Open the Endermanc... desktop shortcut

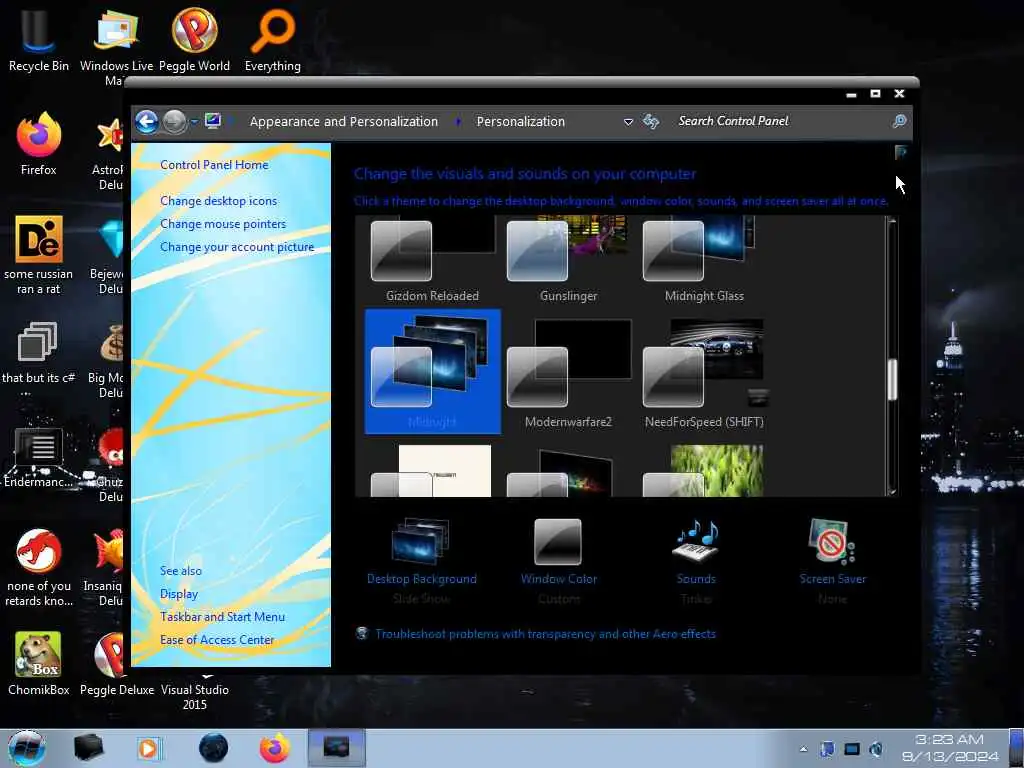pos(38,457)
